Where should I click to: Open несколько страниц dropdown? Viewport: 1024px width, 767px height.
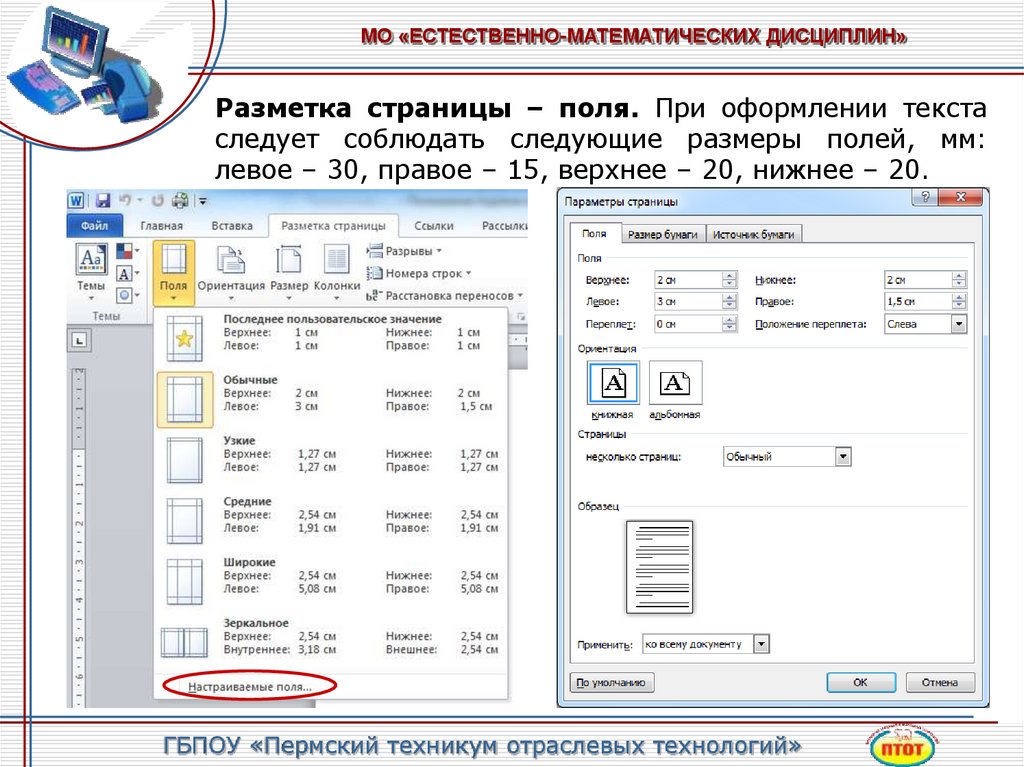tap(787, 457)
